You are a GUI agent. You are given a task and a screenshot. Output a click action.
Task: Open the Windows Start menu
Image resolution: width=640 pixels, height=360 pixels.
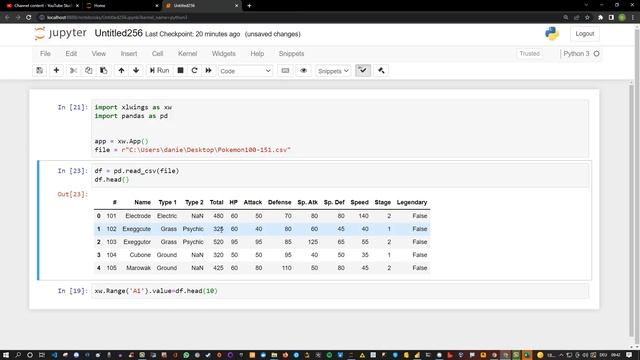tap(6, 355)
